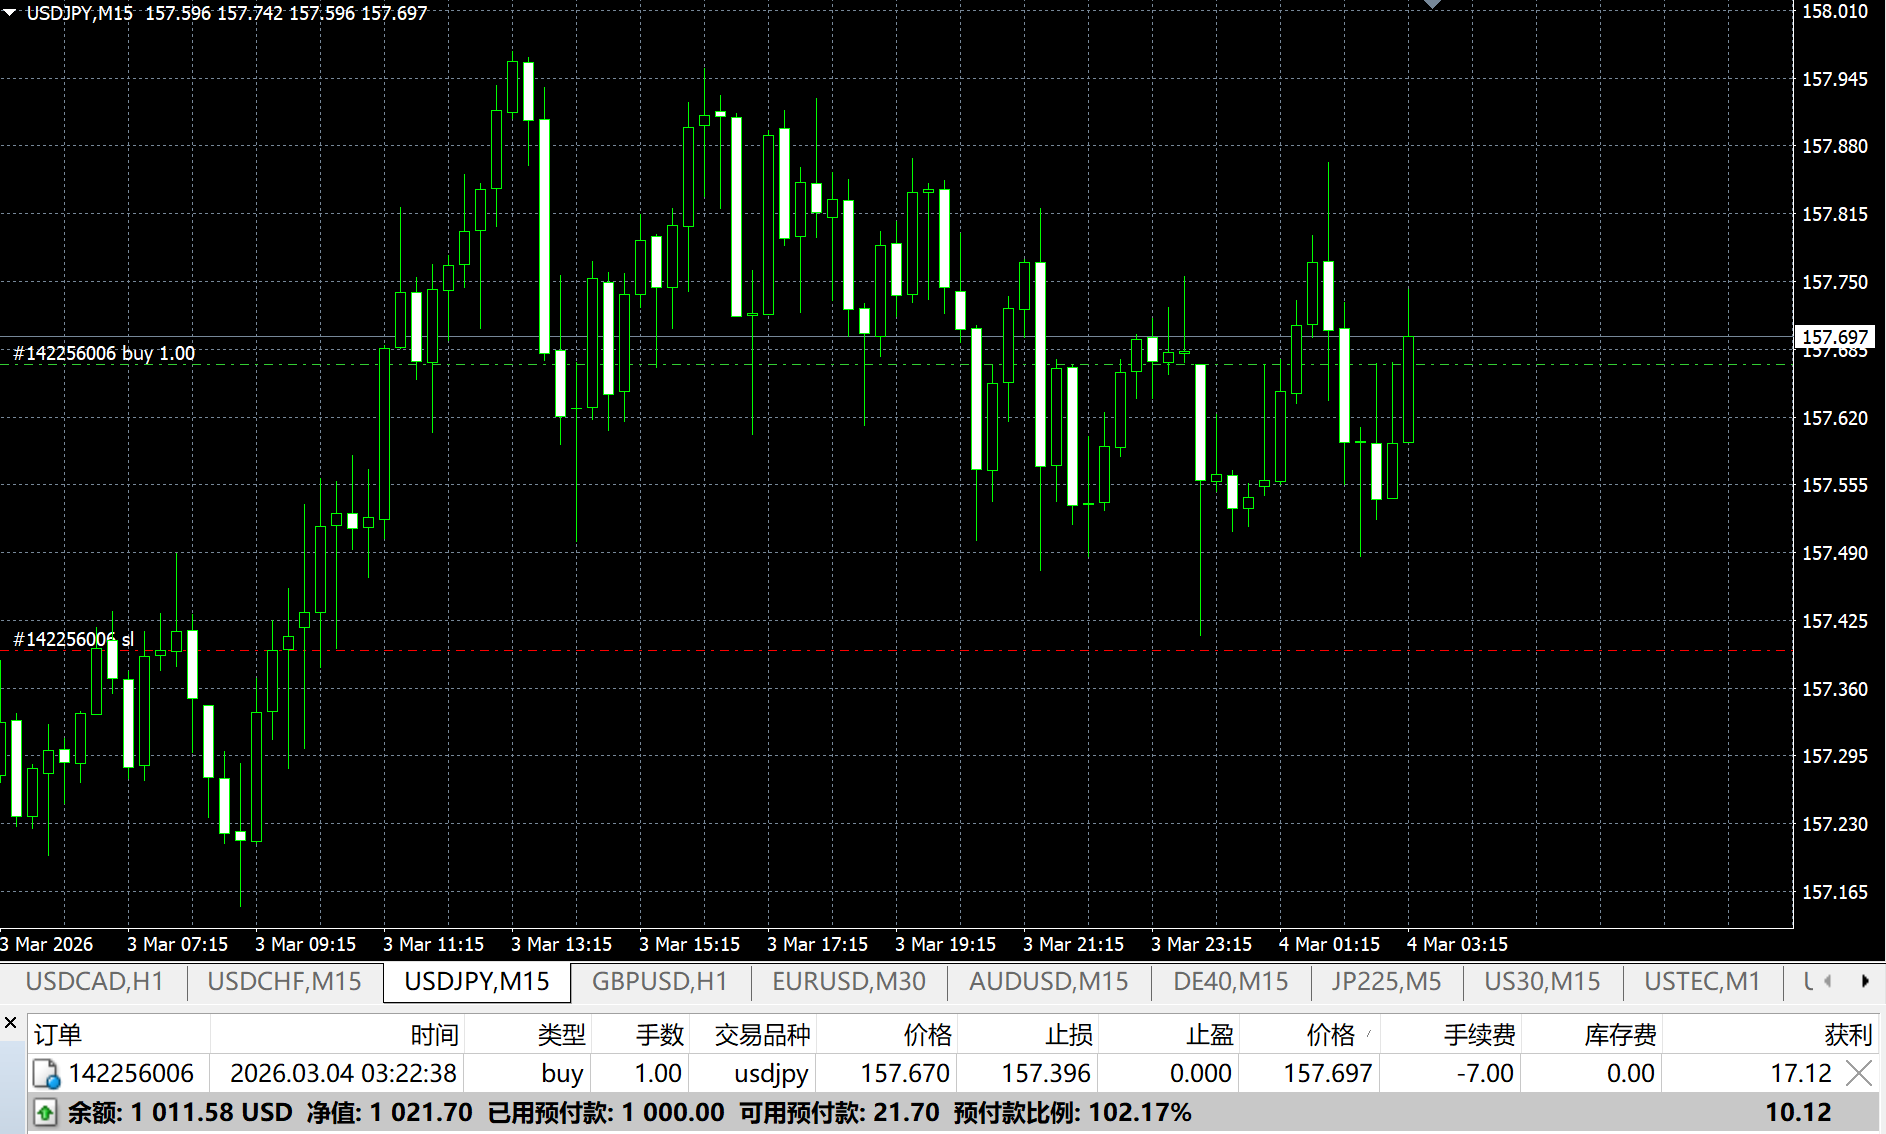Close order 142256006 with the X icon
The image size is (1886, 1134).
coord(1858,1073)
